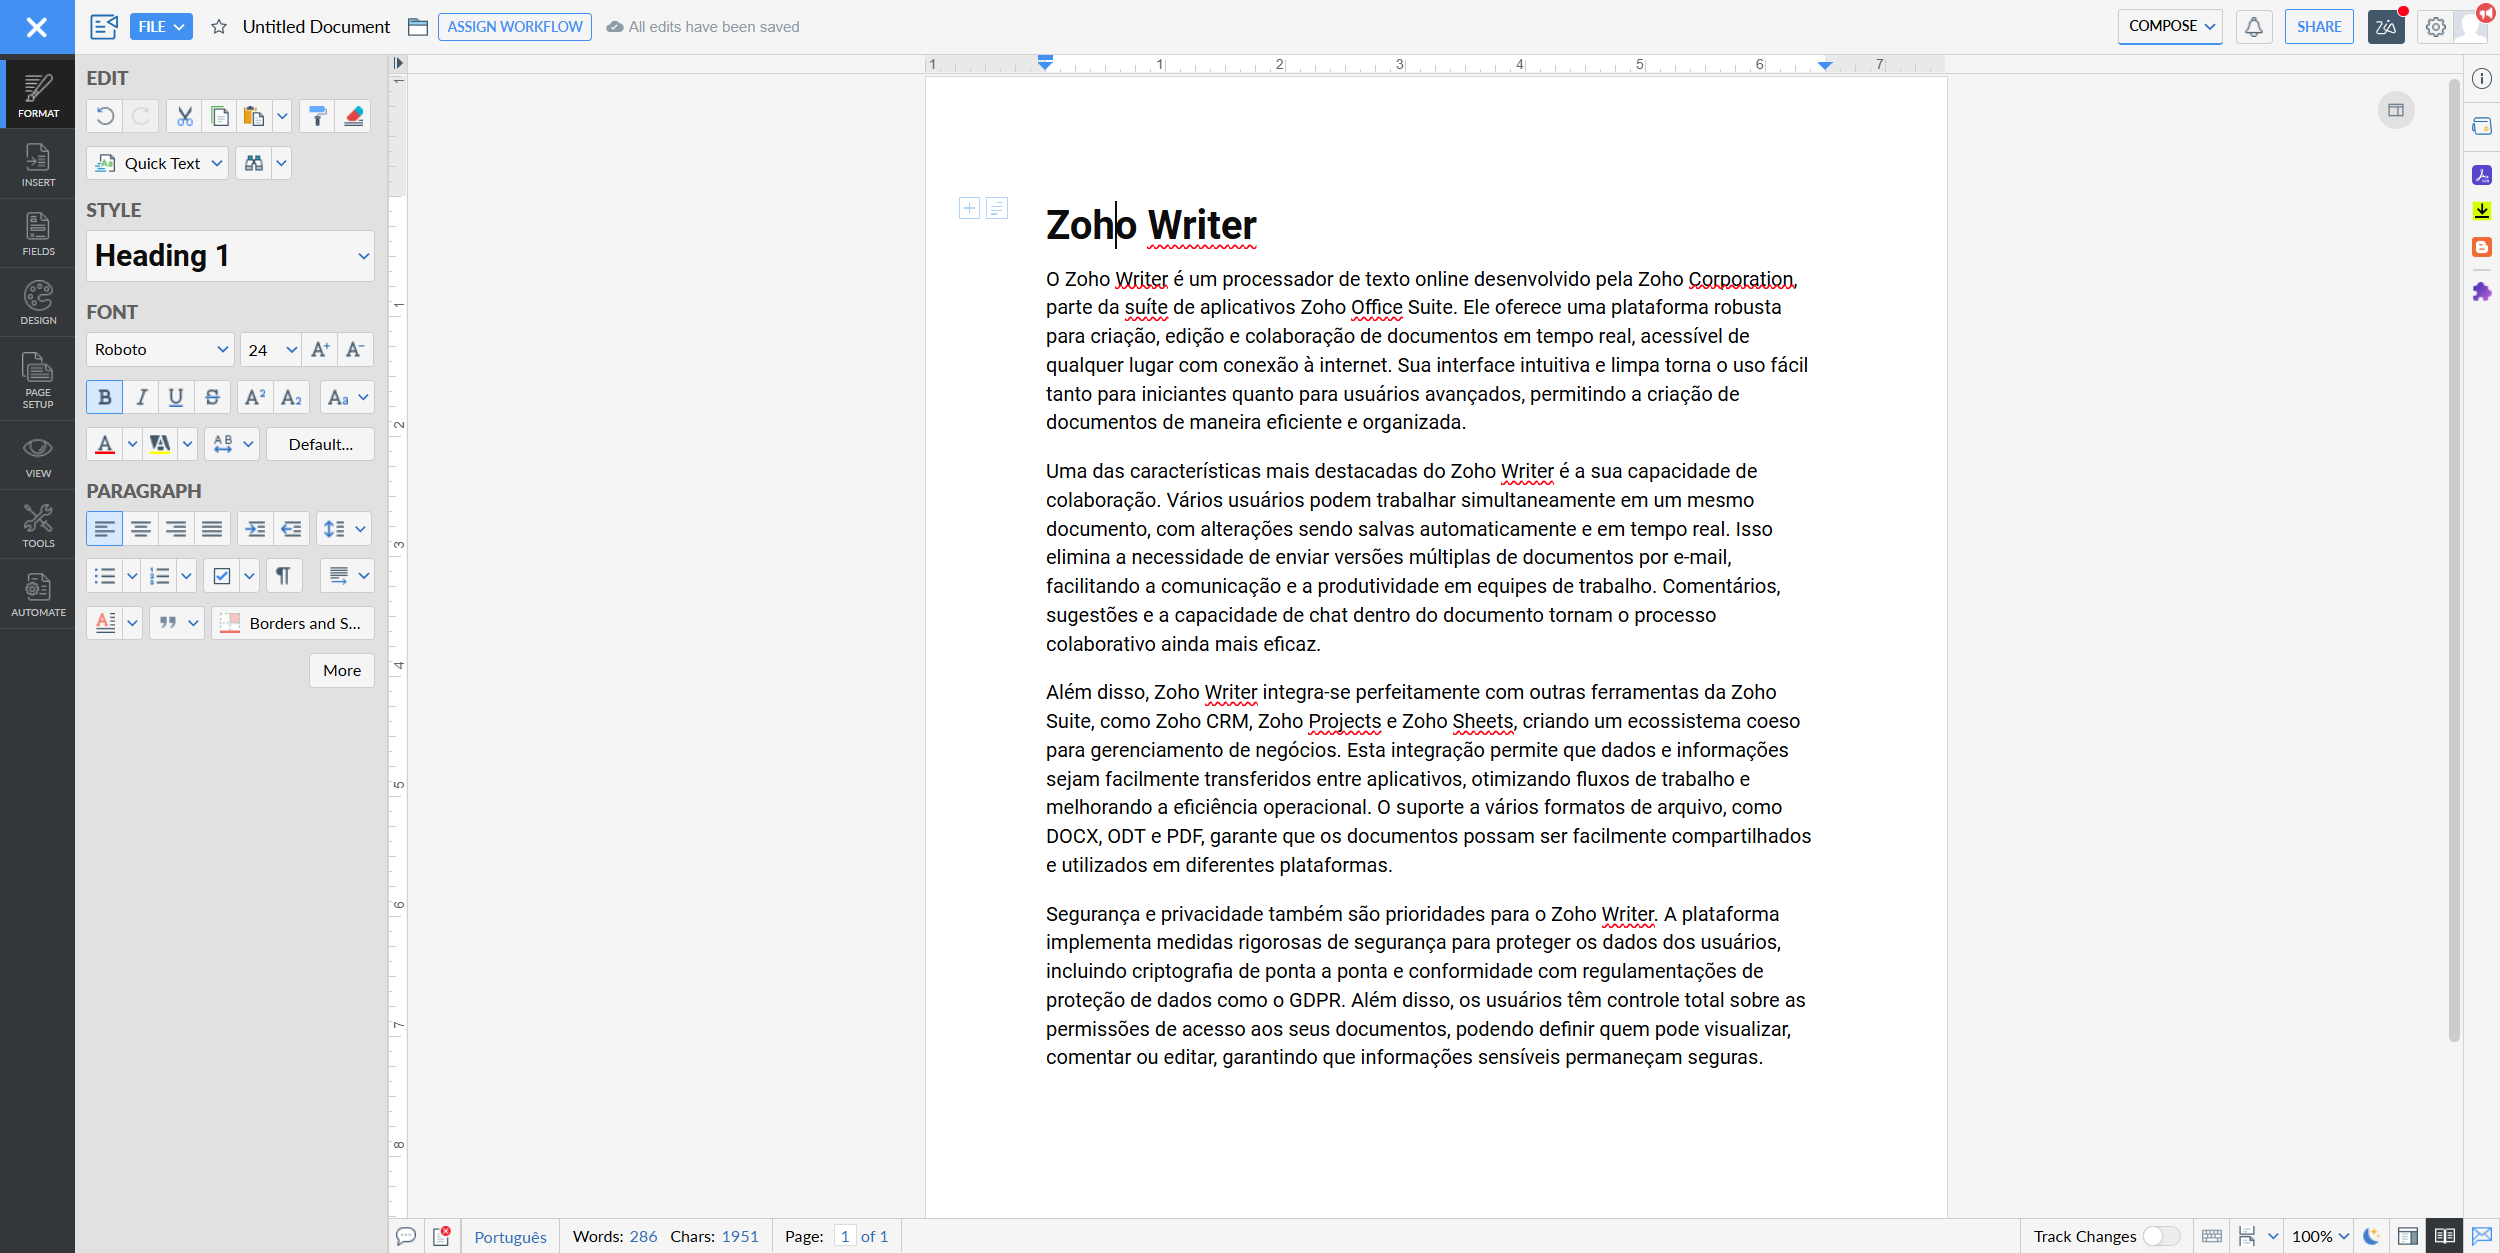Open comments icon in status bar
This screenshot has height=1253, width=2500.
406,1236
